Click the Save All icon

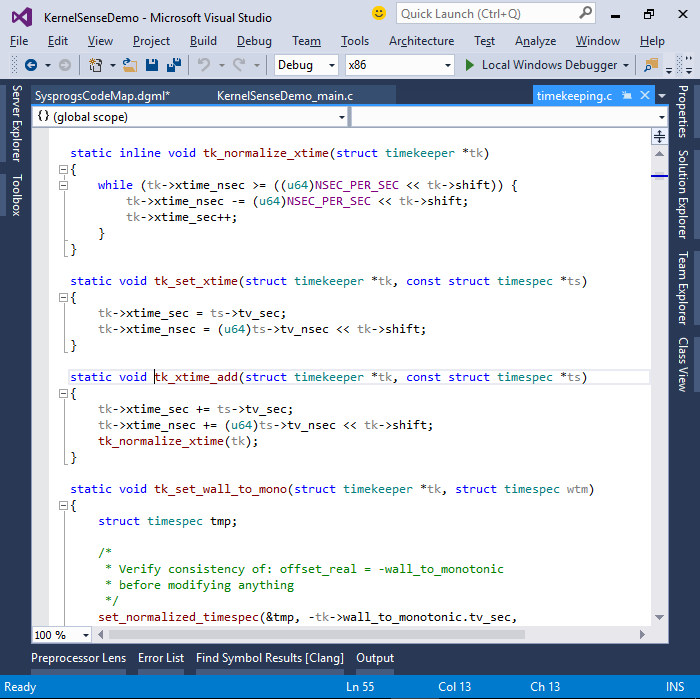[174, 65]
